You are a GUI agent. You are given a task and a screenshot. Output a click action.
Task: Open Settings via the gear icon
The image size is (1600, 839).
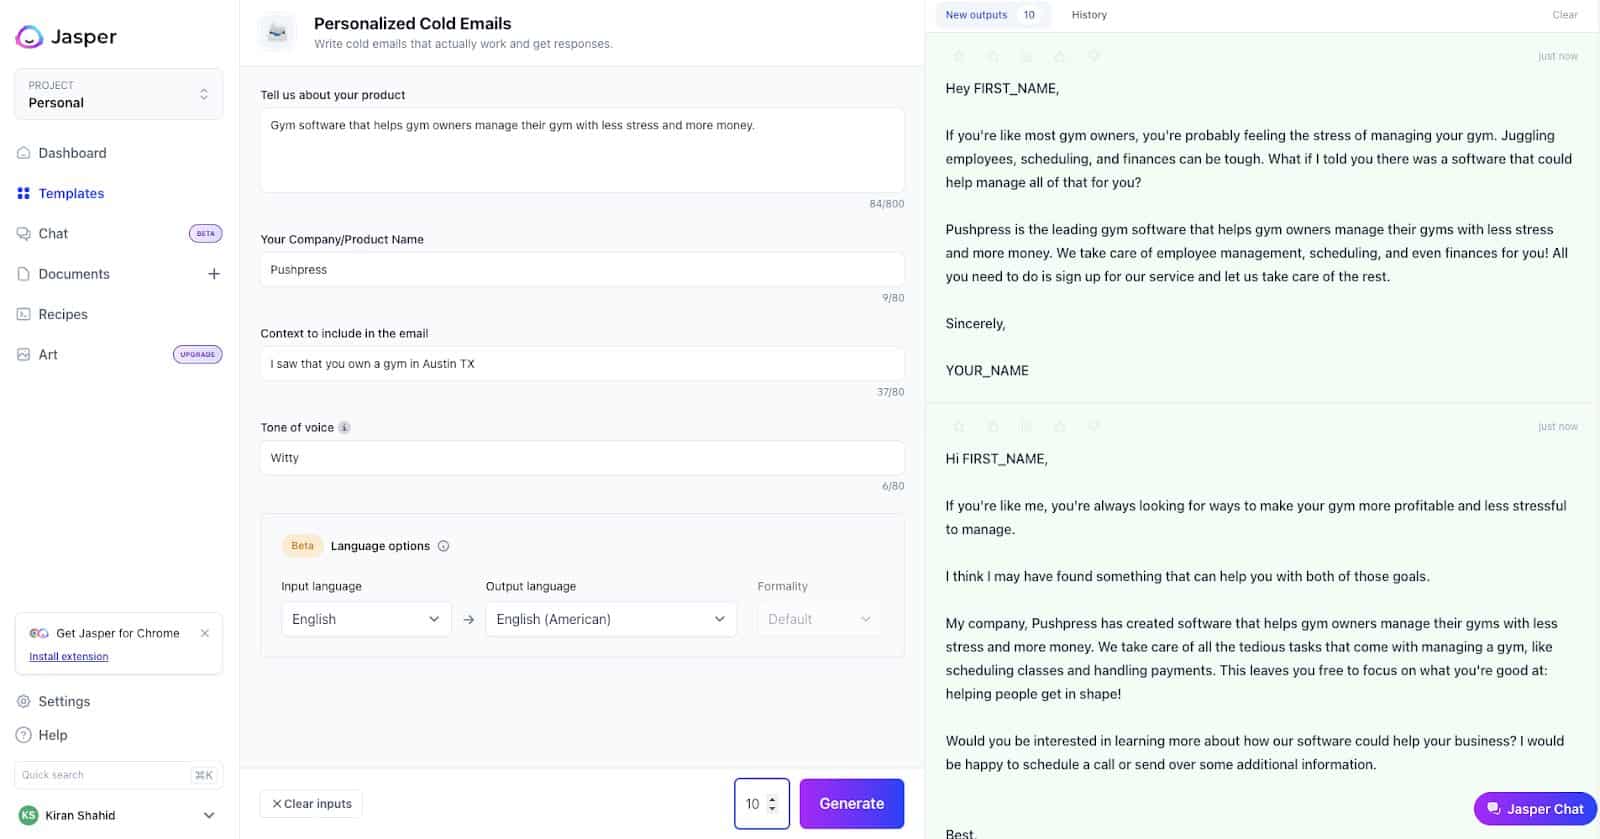pyautogui.click(x=24, y=702)
